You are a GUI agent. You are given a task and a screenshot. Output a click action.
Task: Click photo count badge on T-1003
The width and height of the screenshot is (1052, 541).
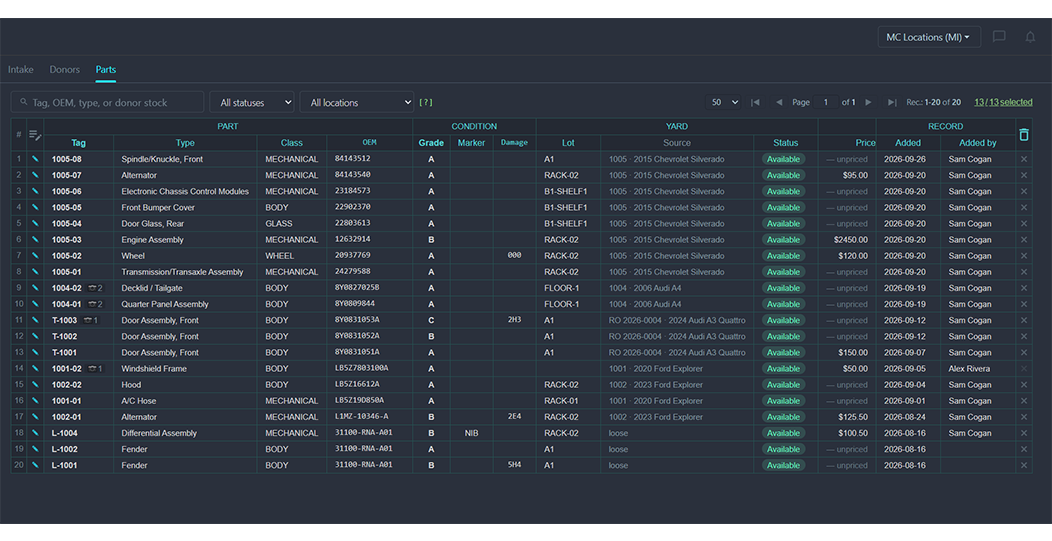click(91, 320)
